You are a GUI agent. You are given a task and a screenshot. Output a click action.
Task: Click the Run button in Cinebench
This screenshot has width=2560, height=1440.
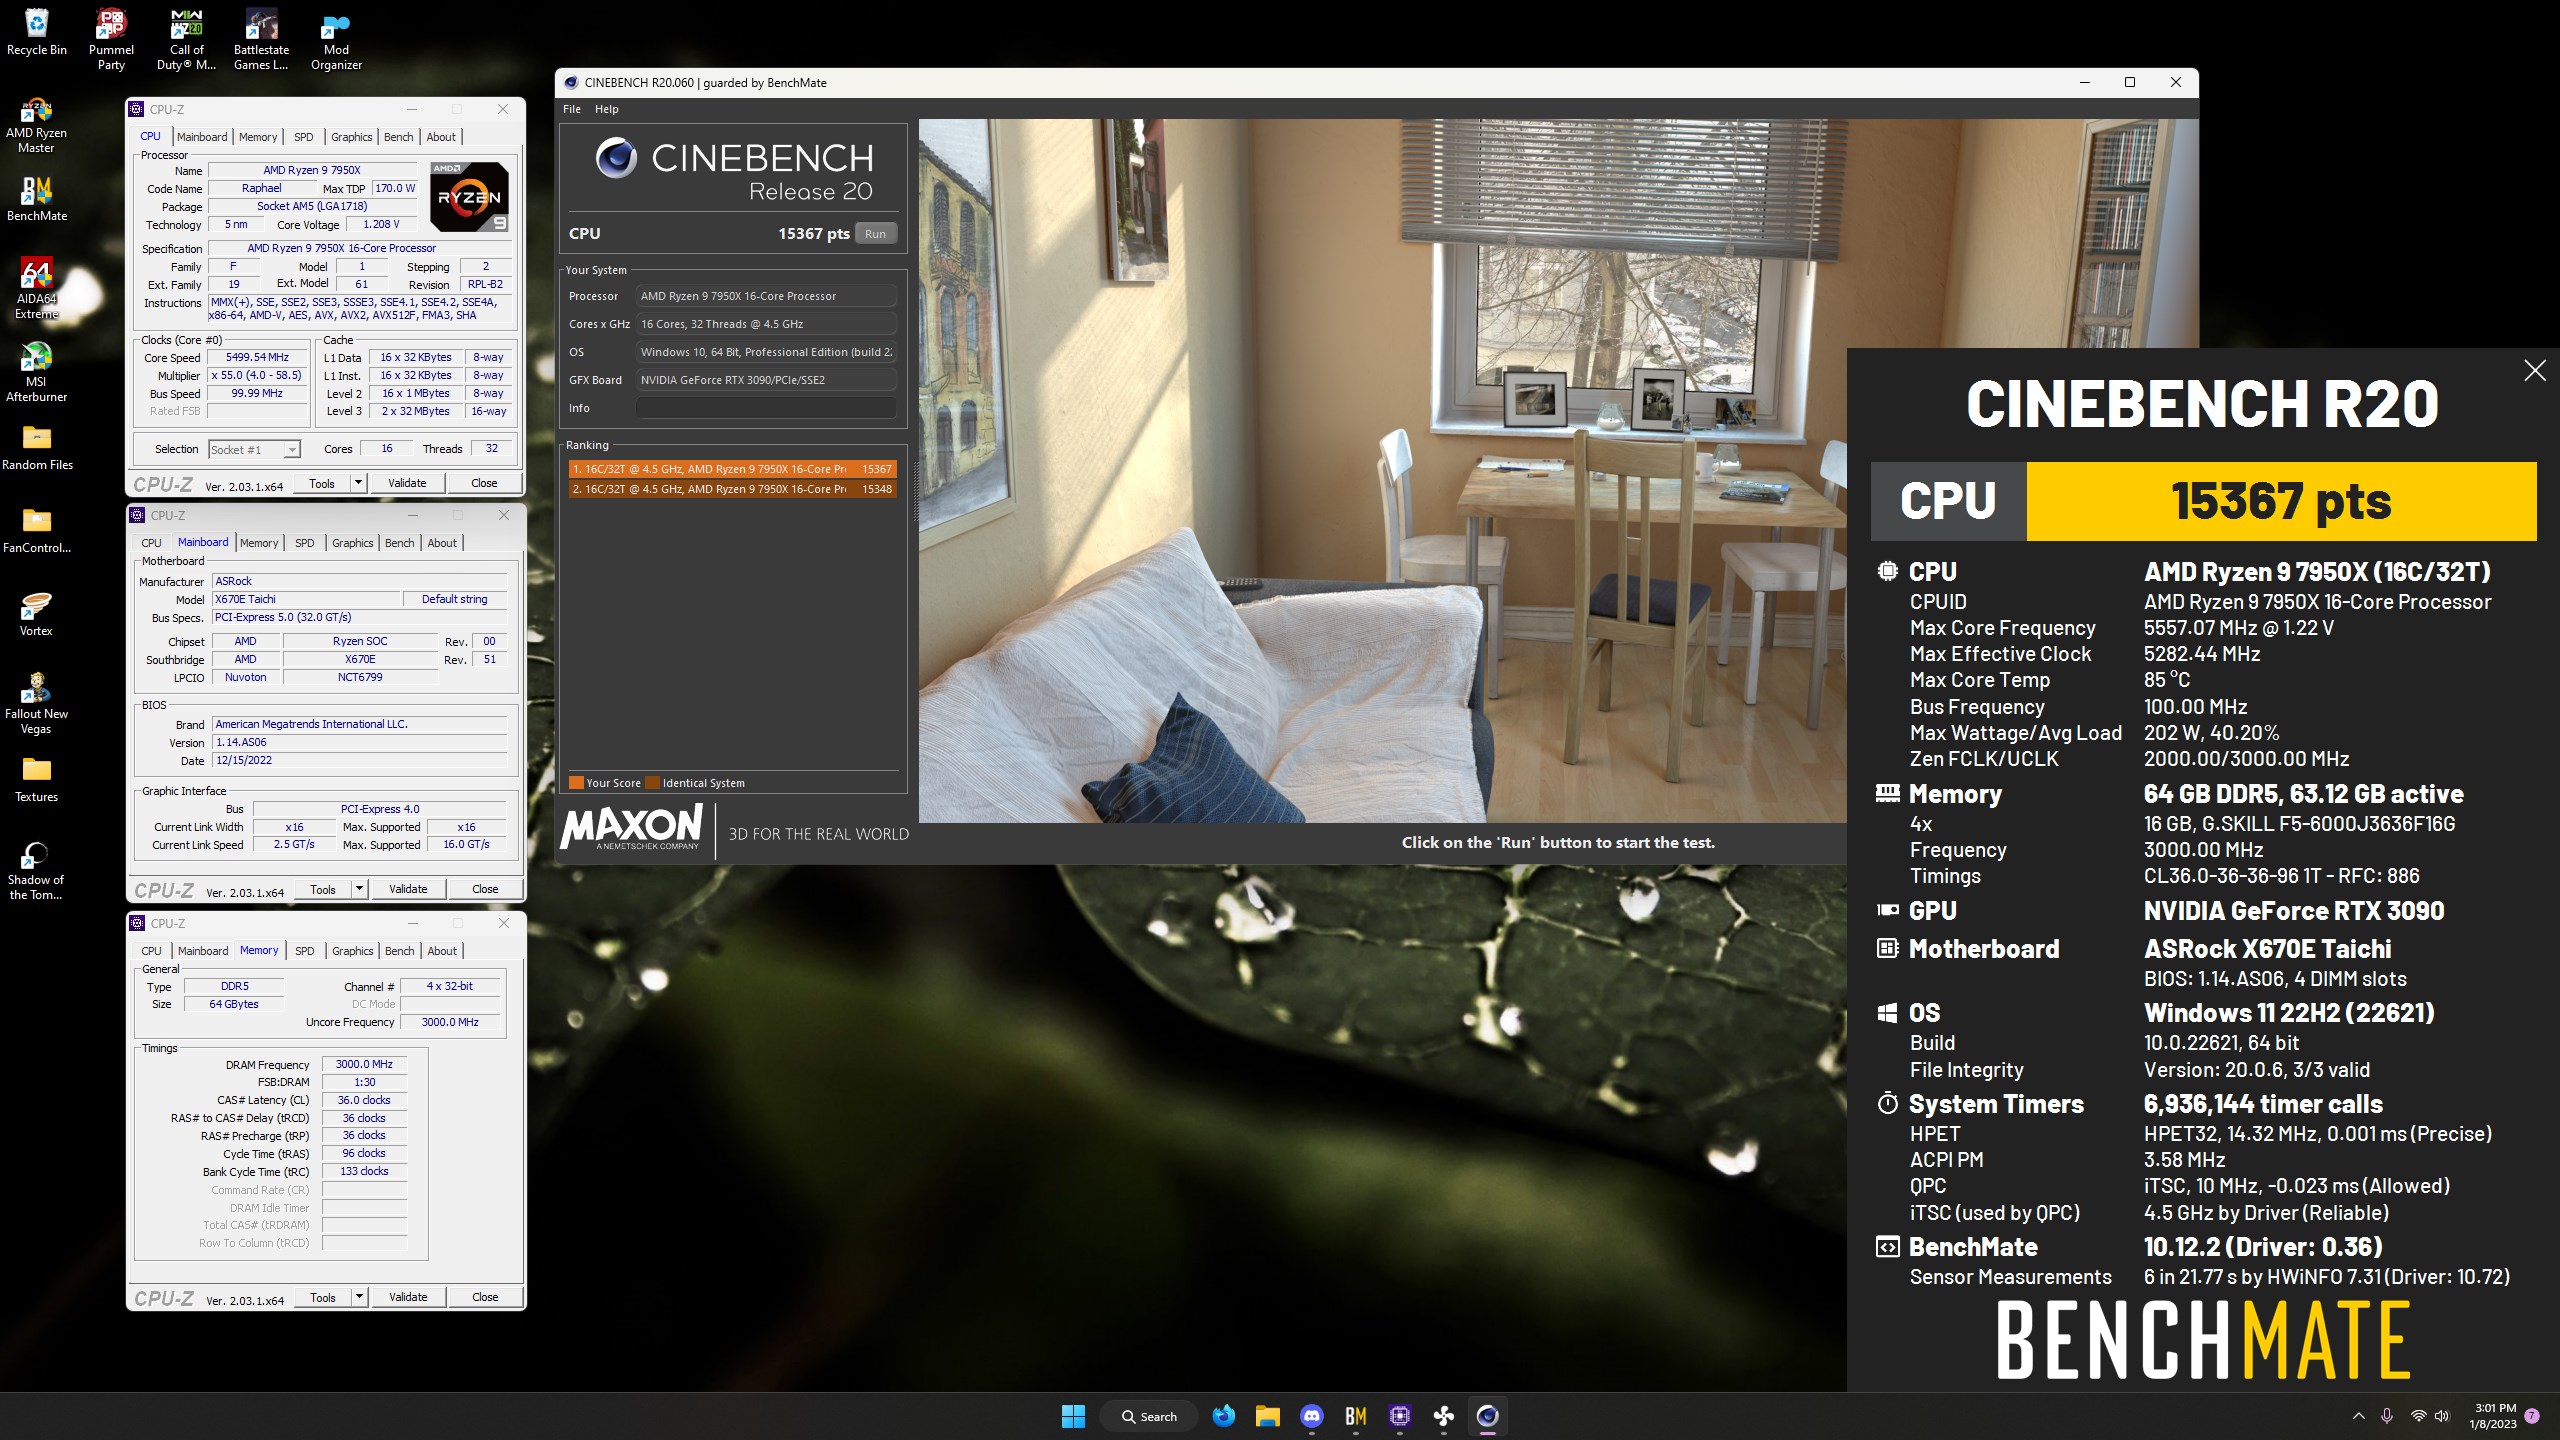875,234
